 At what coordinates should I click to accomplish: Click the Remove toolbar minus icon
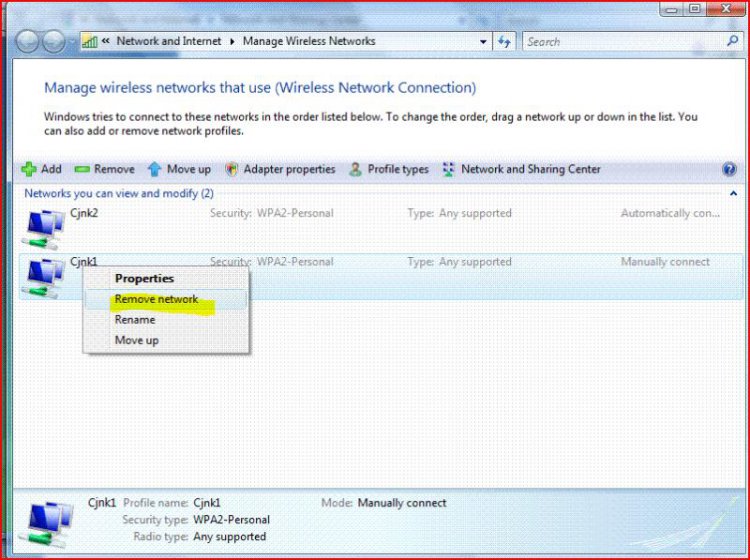click(x=82, y=169)
